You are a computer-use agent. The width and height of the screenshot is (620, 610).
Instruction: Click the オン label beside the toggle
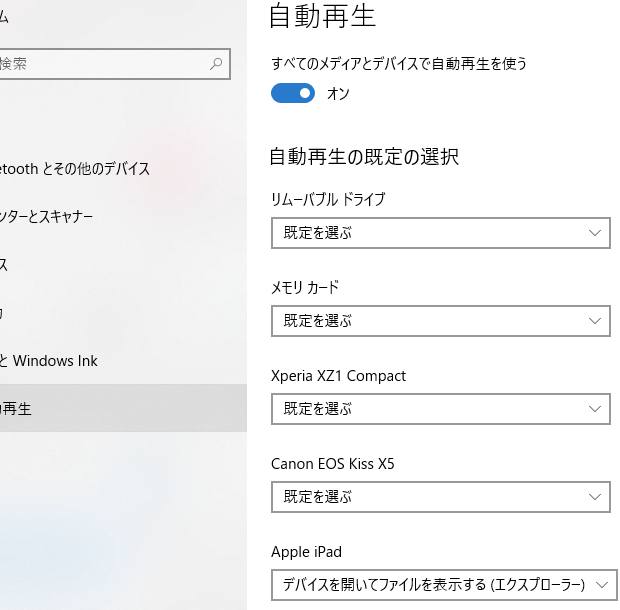338,94
